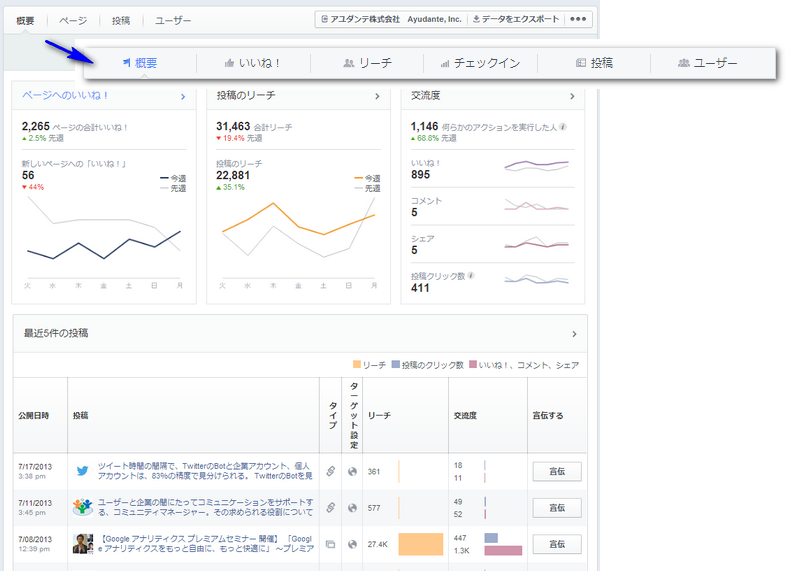Switch to the 投稿 tab in top navigation
The height and width of the screenshot is (571, 800).
click(x=121, y=20)
